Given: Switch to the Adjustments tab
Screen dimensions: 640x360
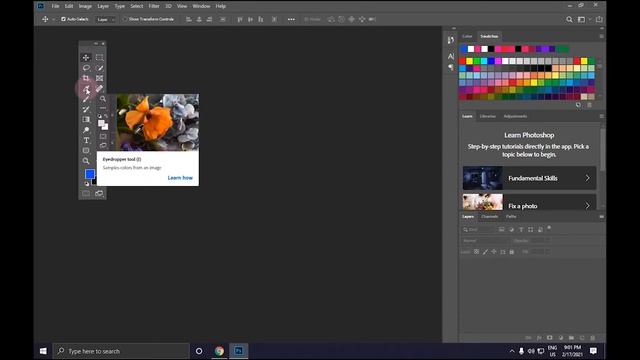Looking at the screenshot, I should pos(515,116).
